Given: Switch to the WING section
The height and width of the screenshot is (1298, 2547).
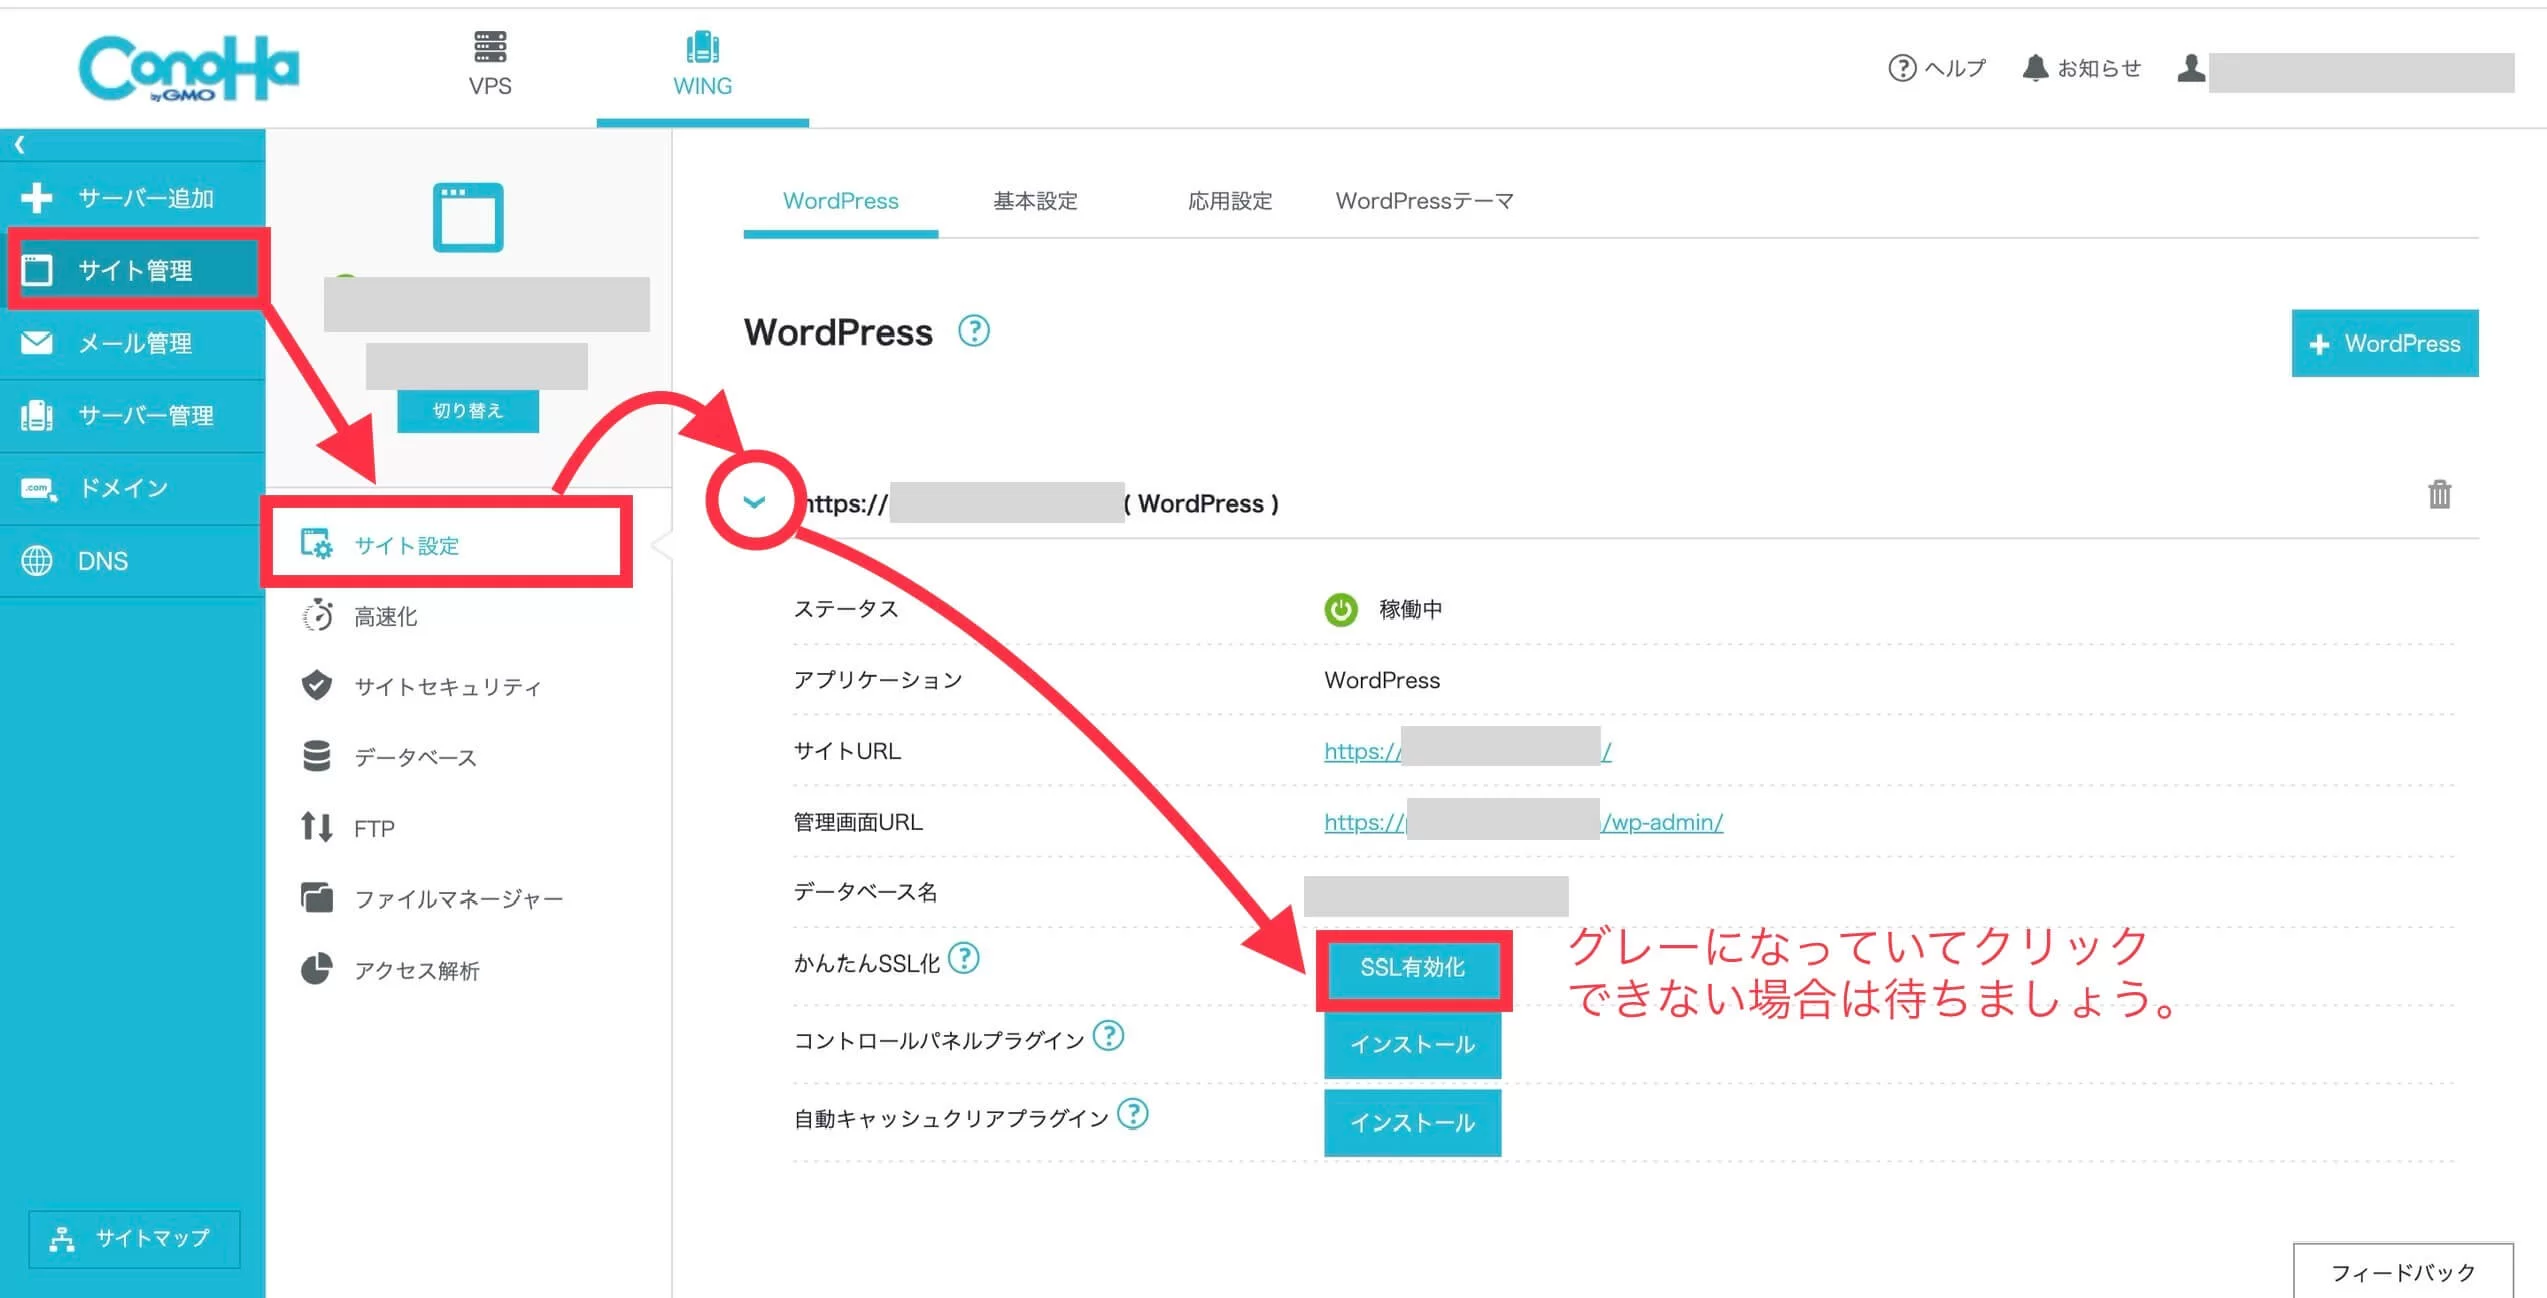Looking at the screenshot, I should click(x=702, y=64).
